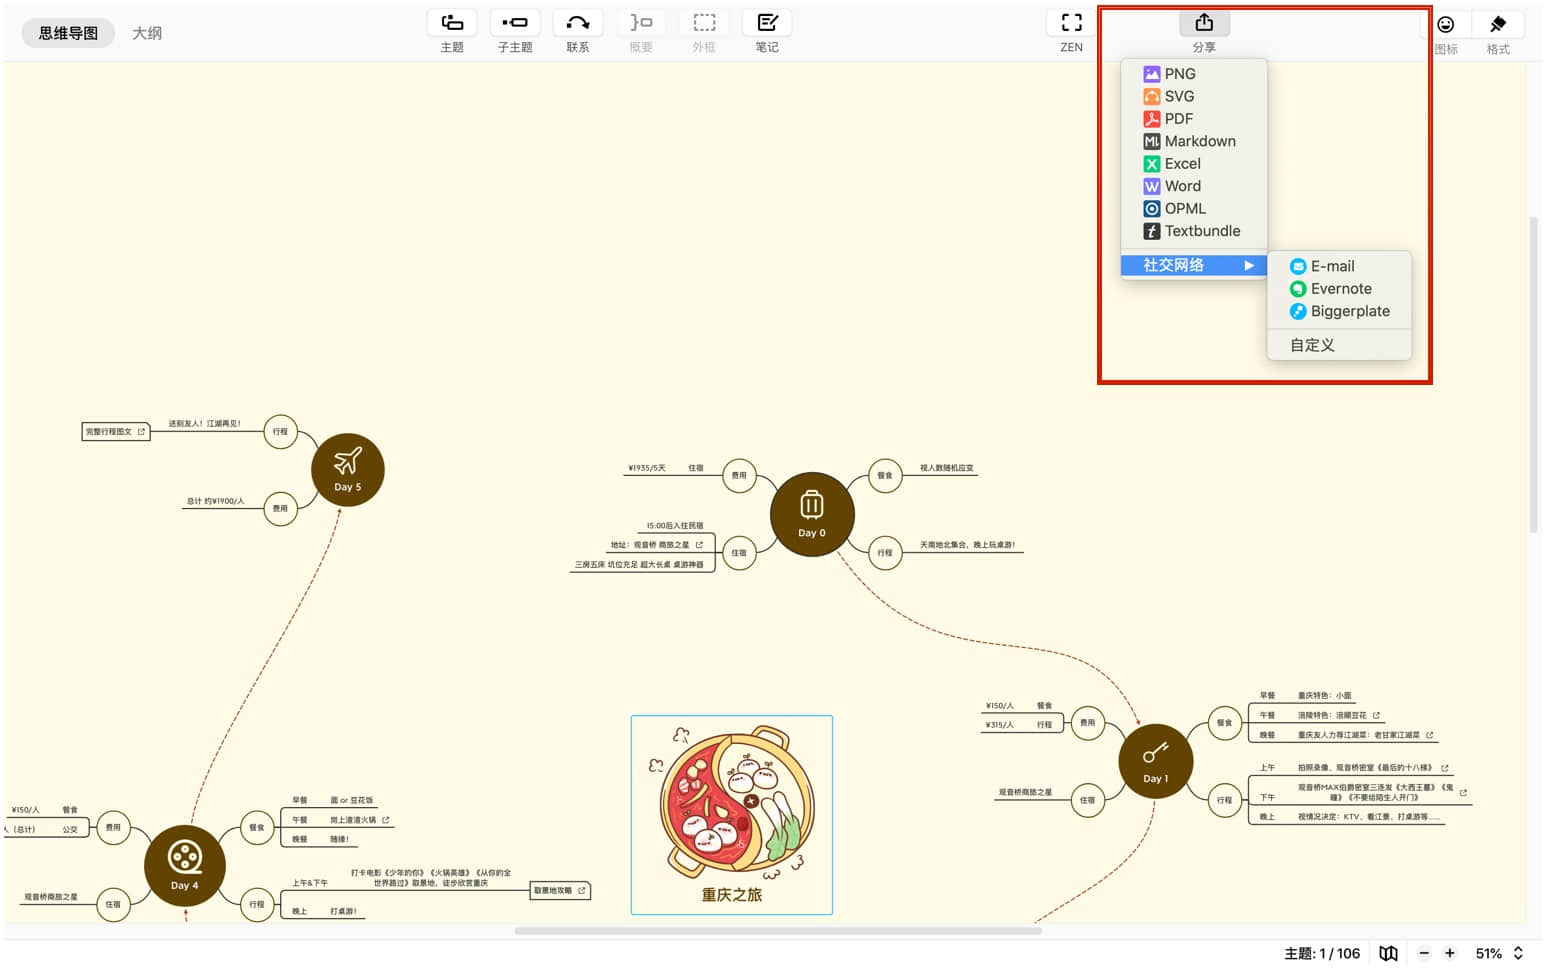Click the horizontal canvas scrollbar
The image size is (1546, 970).
point(778,931)
